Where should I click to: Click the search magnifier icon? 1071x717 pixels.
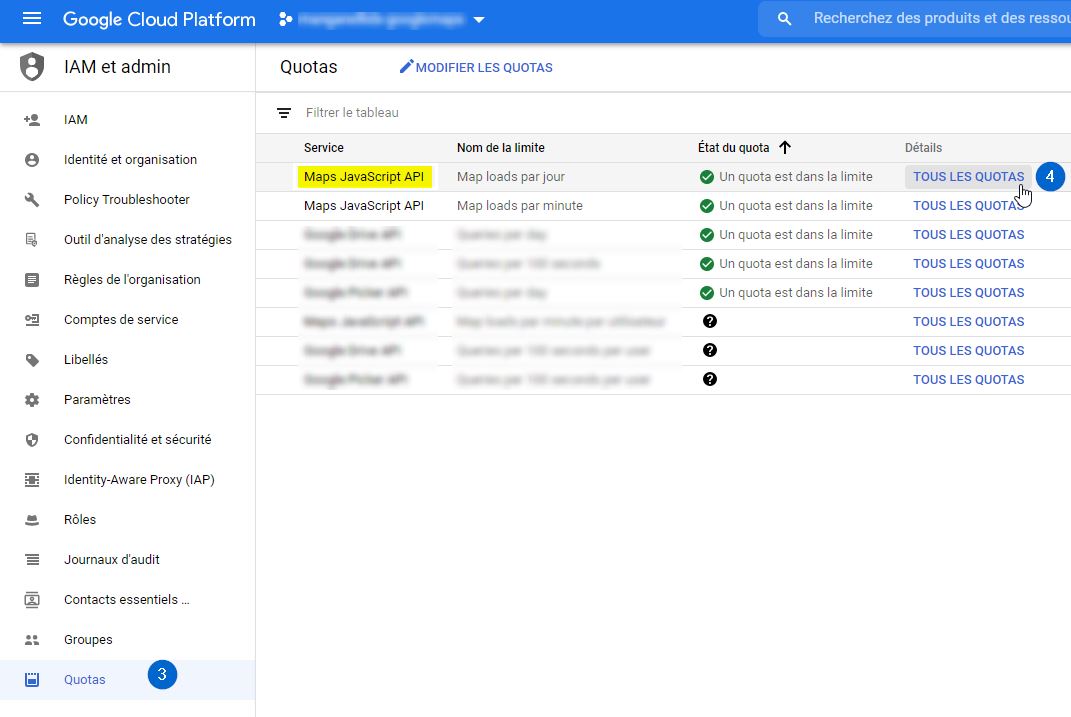784,19
